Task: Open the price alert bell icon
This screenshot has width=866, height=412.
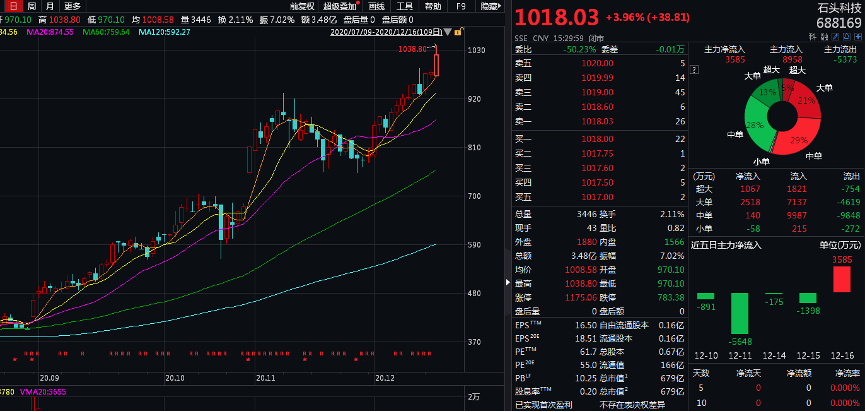Action: click(x=847, y=36)
